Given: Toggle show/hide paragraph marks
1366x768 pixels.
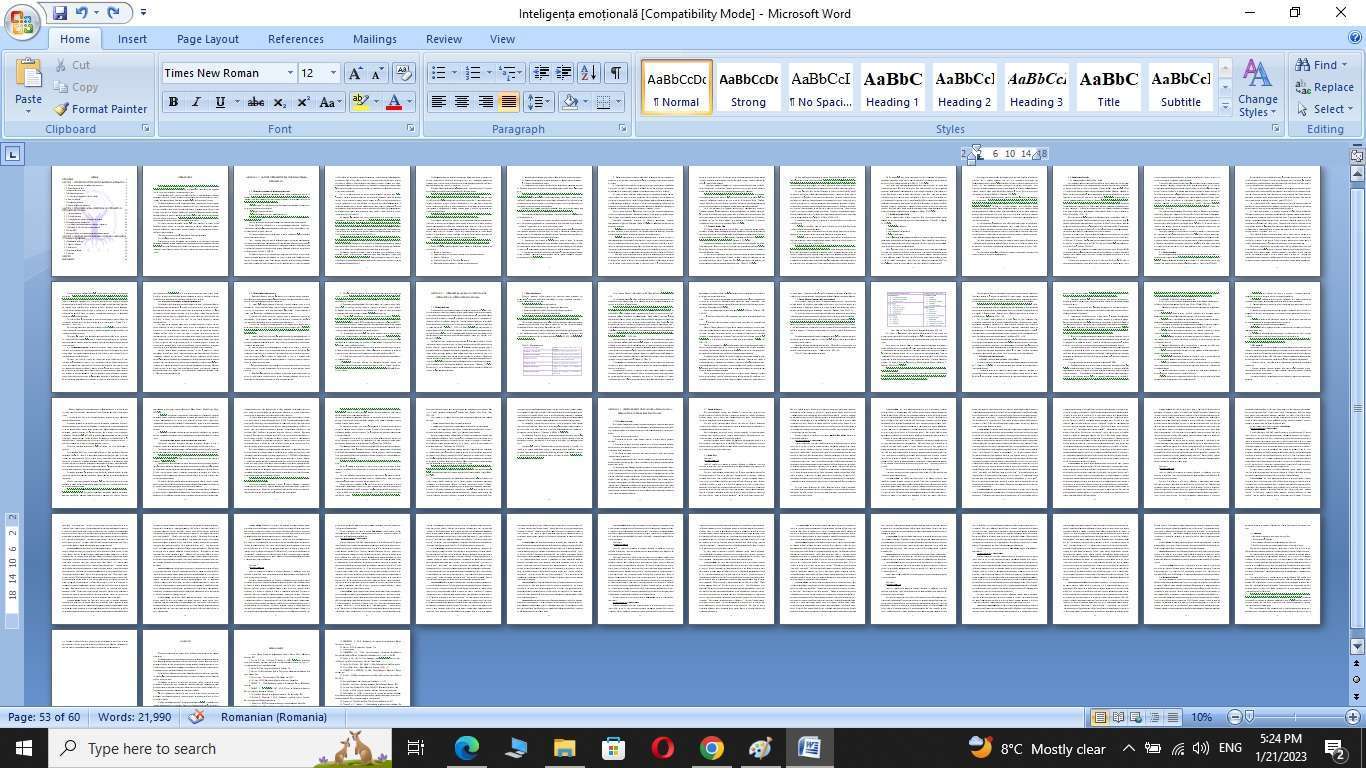Looking at the screenshot, I should (616, 73).
